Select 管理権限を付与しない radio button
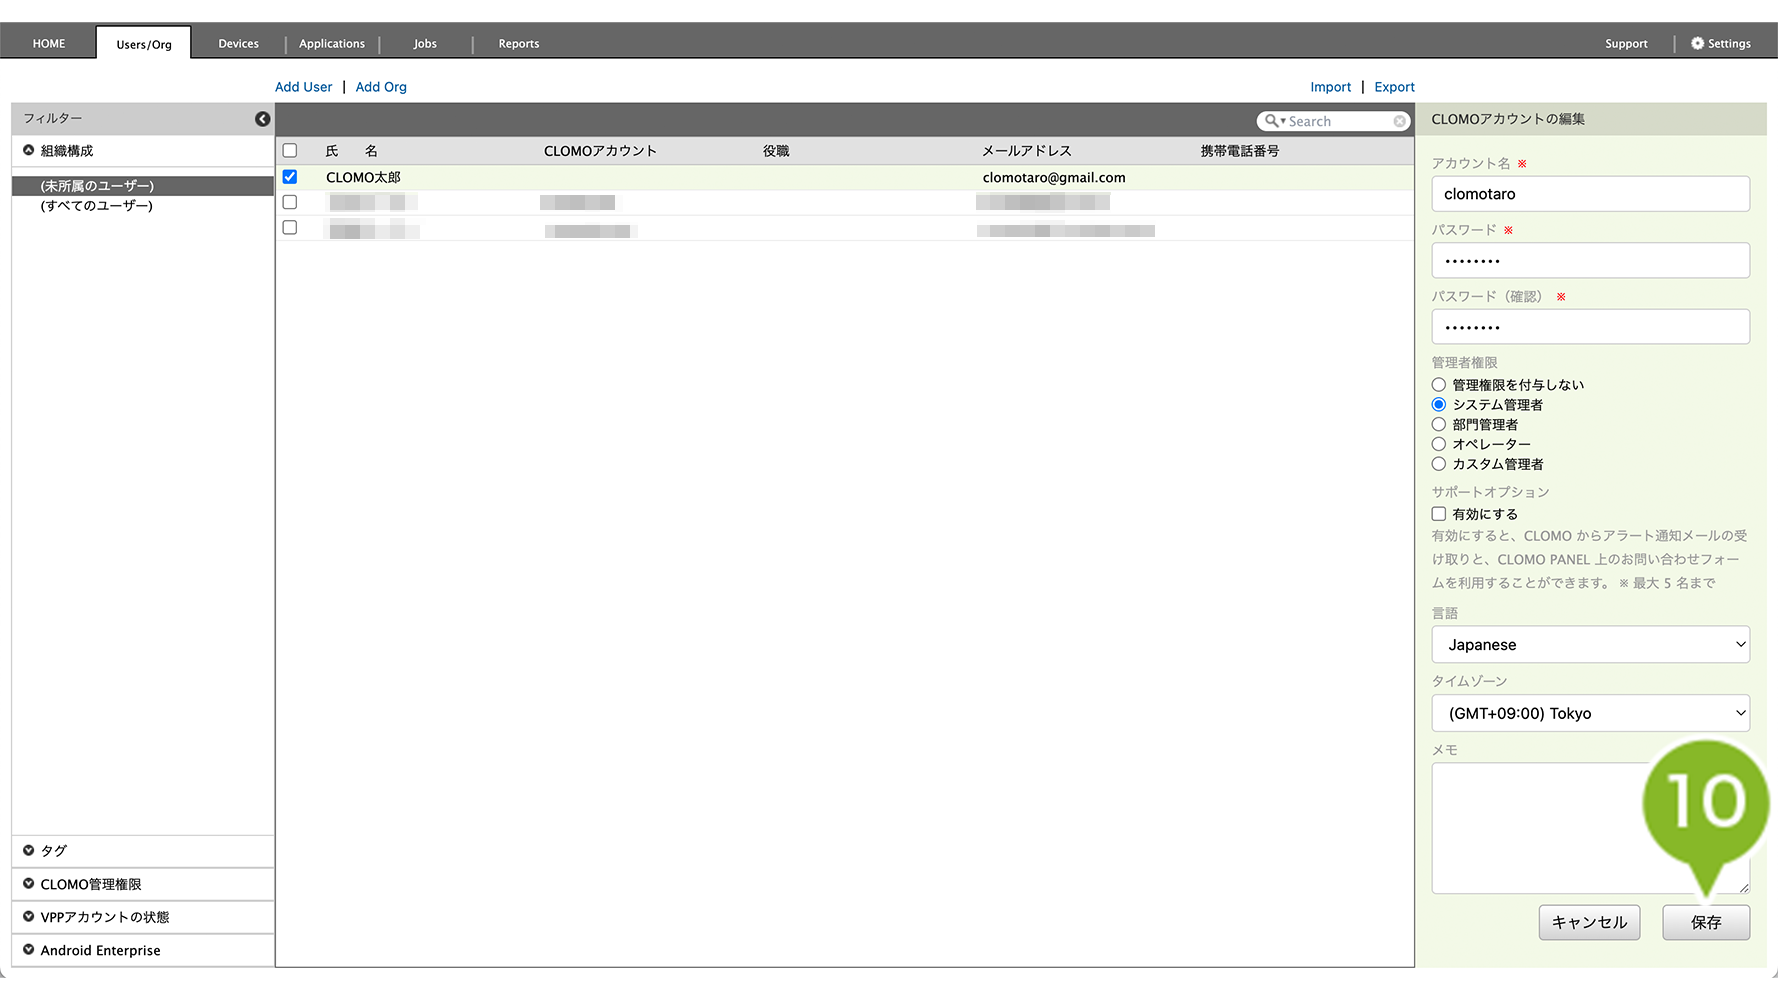The width and height of the screenshot is (1778, 1000). click(x=1439, y=385)
